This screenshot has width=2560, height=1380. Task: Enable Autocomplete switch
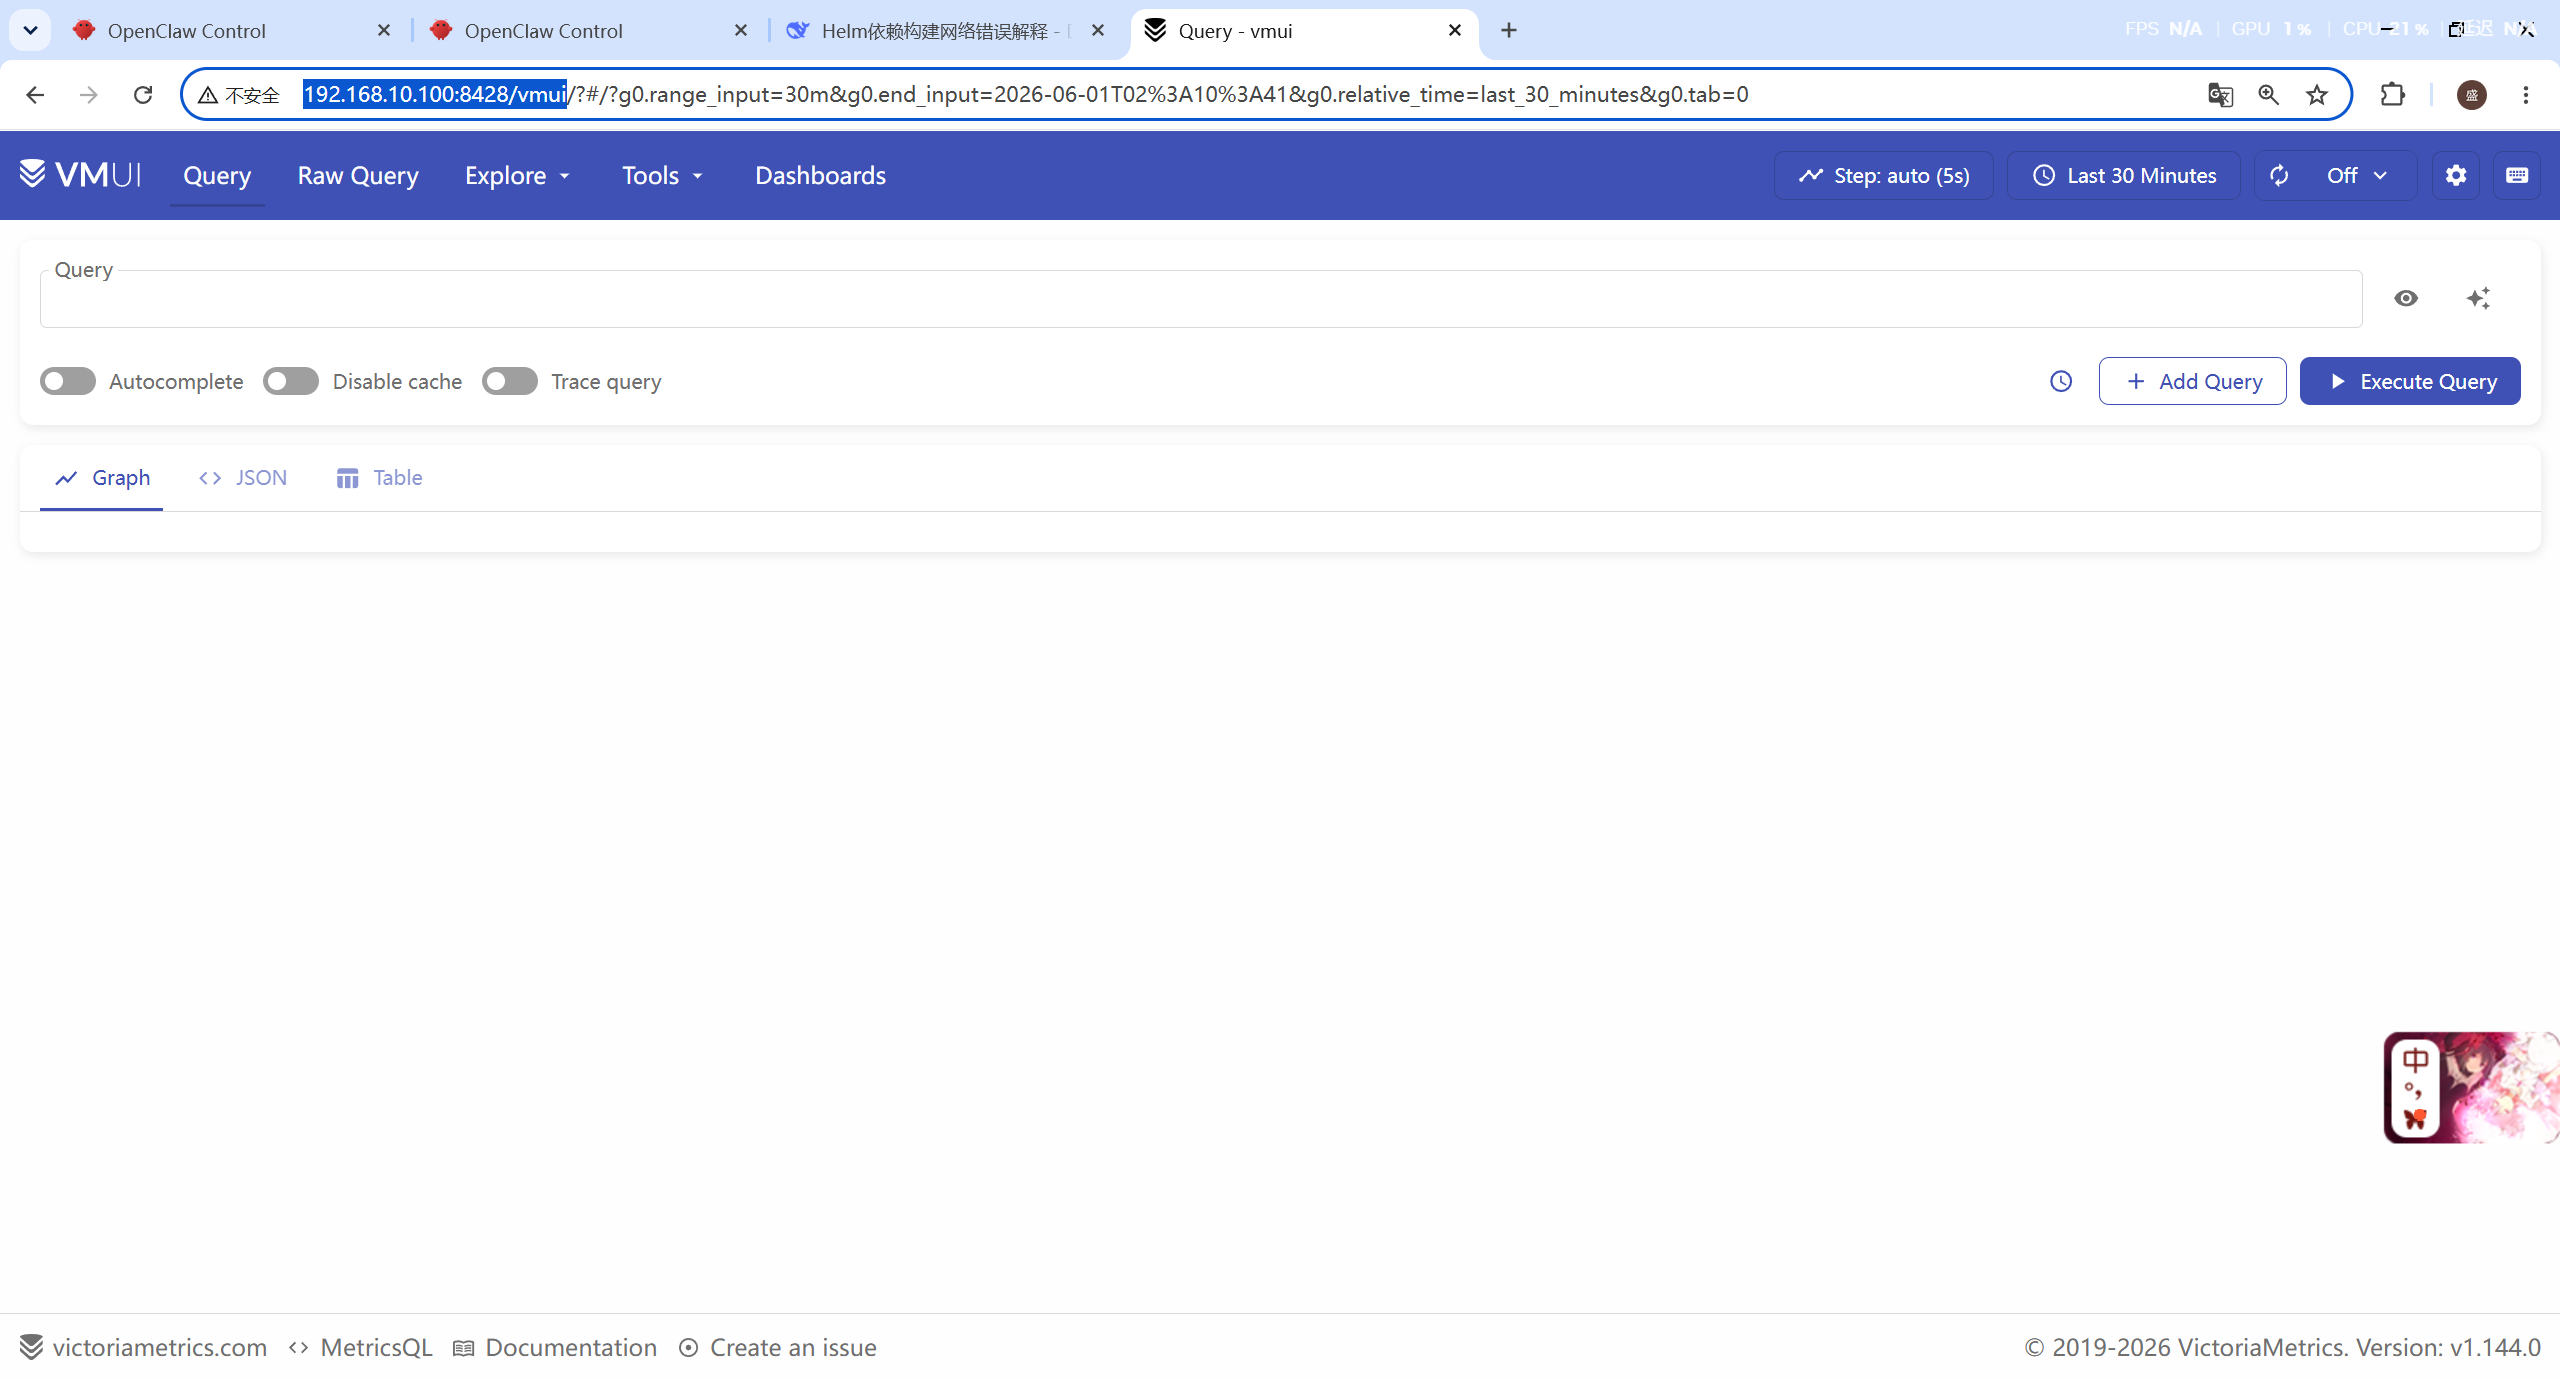[x=68, y=382]
